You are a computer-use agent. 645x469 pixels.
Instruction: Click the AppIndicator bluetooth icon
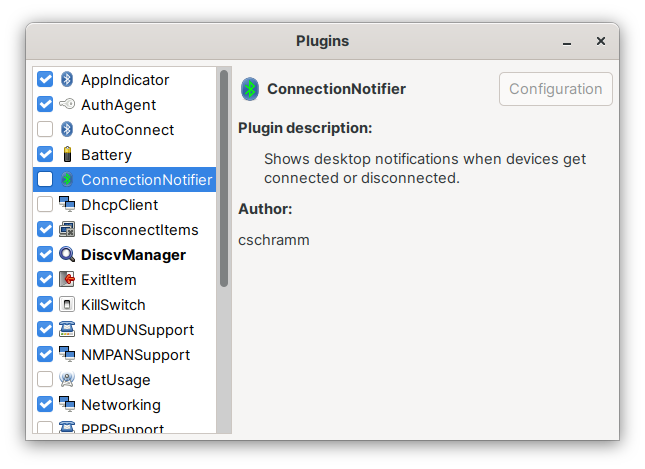[x=67, y=79]
